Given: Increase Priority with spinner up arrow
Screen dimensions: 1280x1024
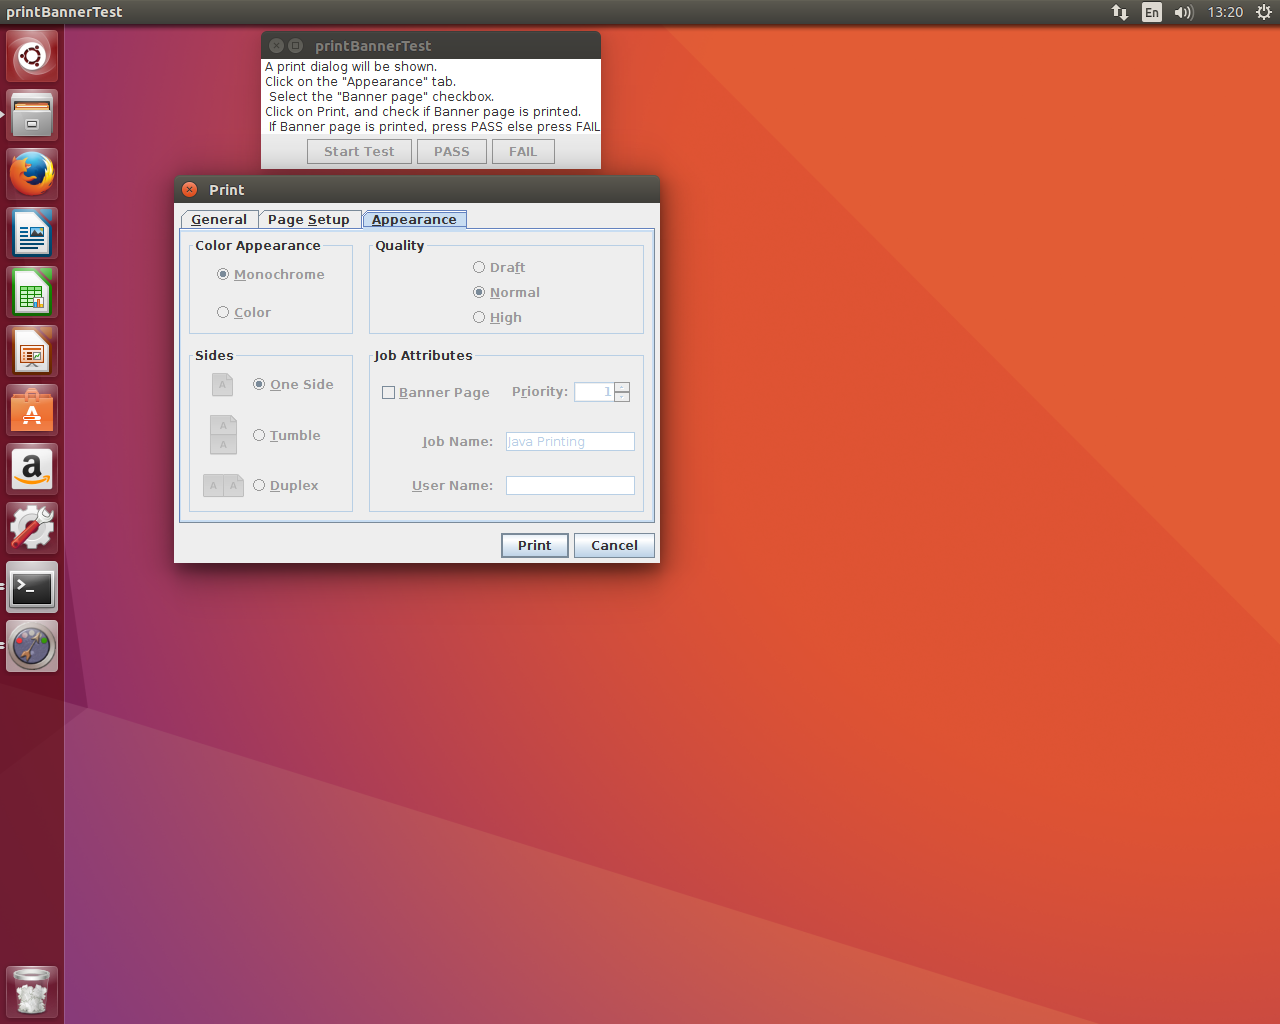Looking at the screenshot, I should pyautogui.click(x=622, y=387).
